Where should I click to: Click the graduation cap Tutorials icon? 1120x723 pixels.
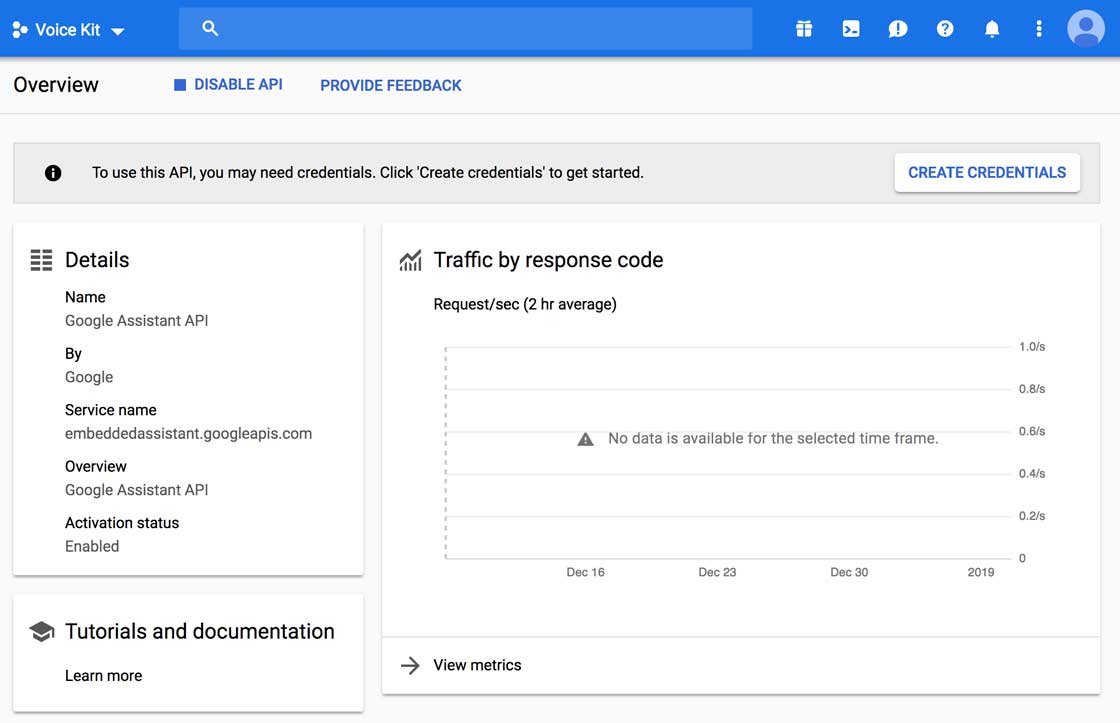point(41,632)
